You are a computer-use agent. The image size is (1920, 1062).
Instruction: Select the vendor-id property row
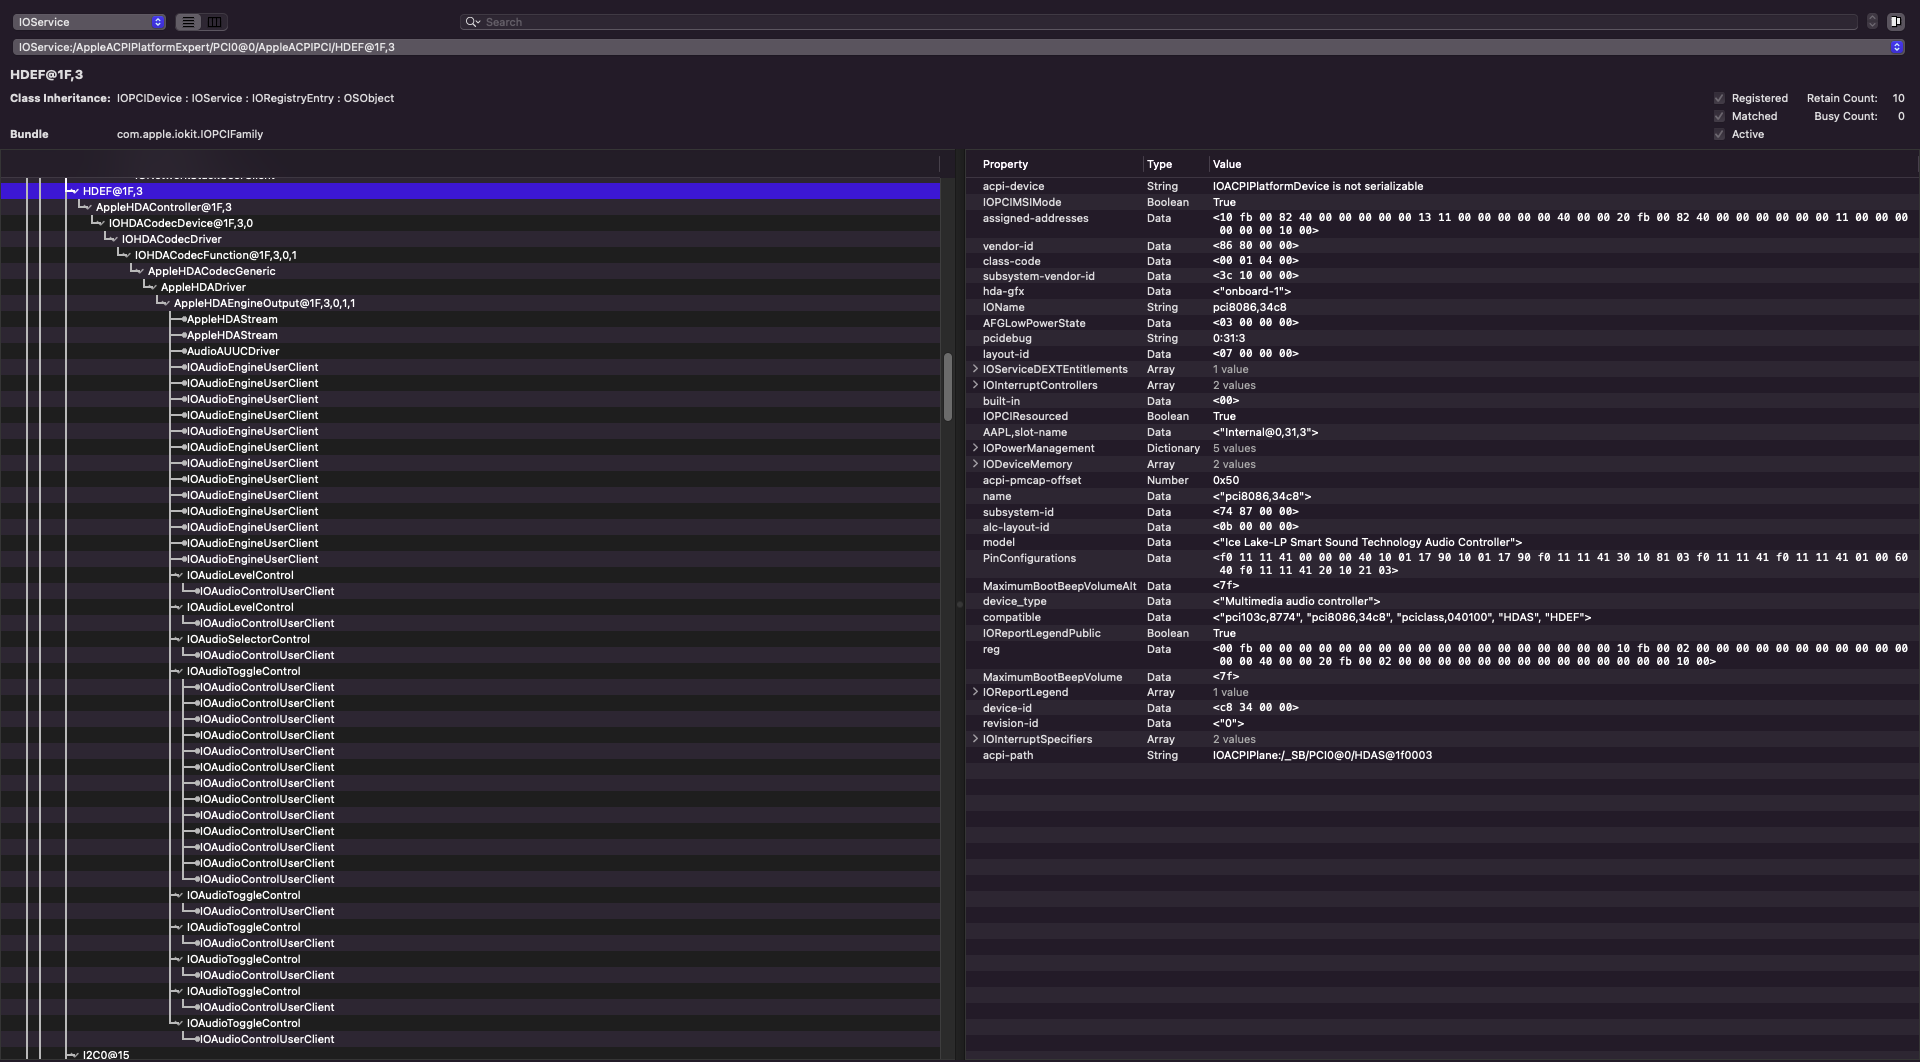(x=1441, y=246)
